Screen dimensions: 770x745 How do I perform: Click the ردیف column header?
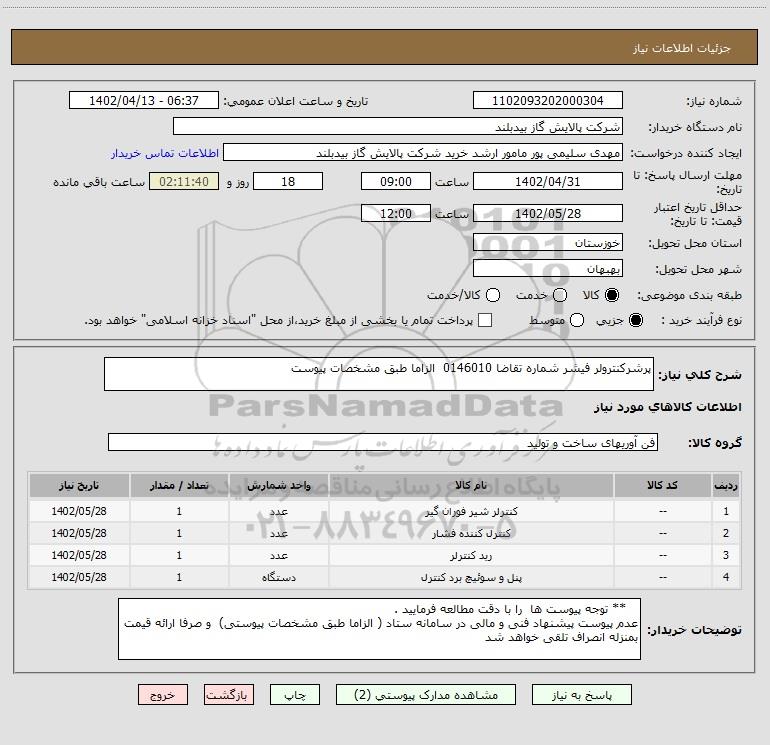pos(726,485)
